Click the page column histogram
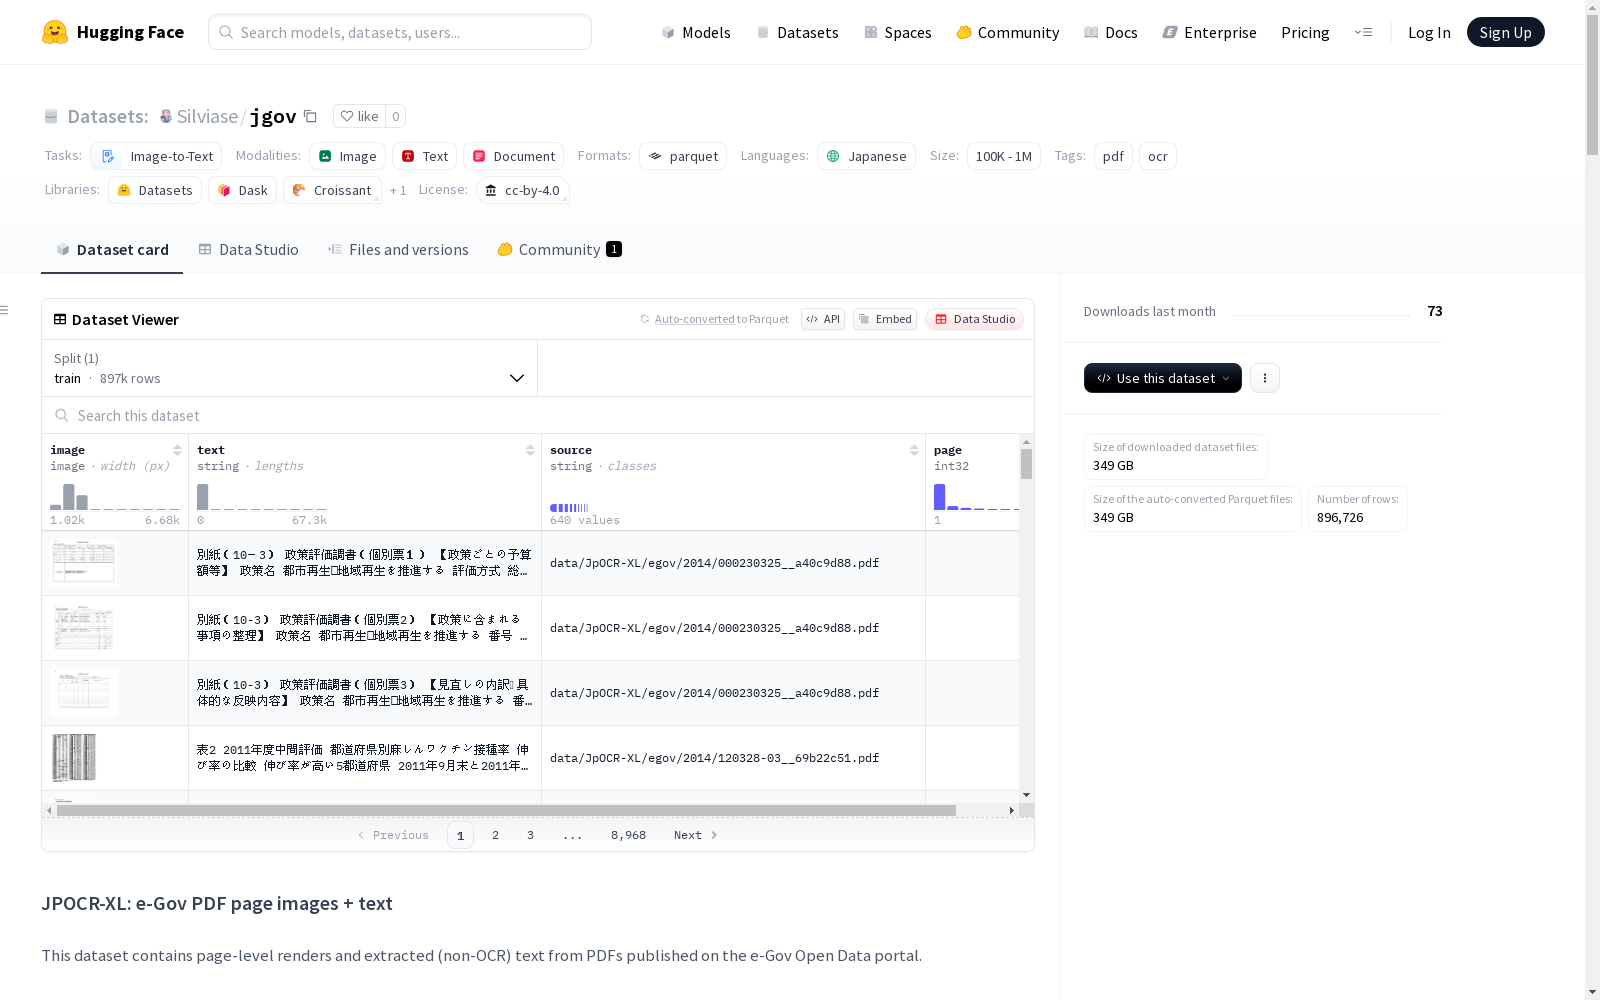The width and height of the screenshot is (1600, 1000). (x=976, y=497)
